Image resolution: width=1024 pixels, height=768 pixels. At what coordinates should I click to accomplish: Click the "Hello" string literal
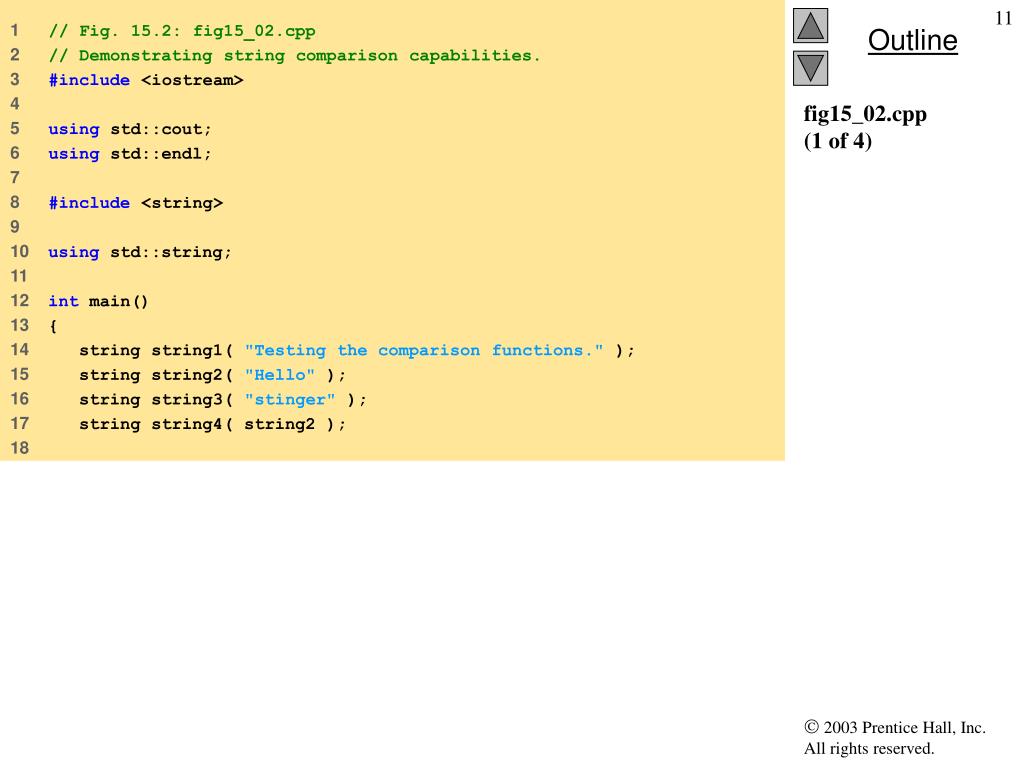[x=280, y=375]
